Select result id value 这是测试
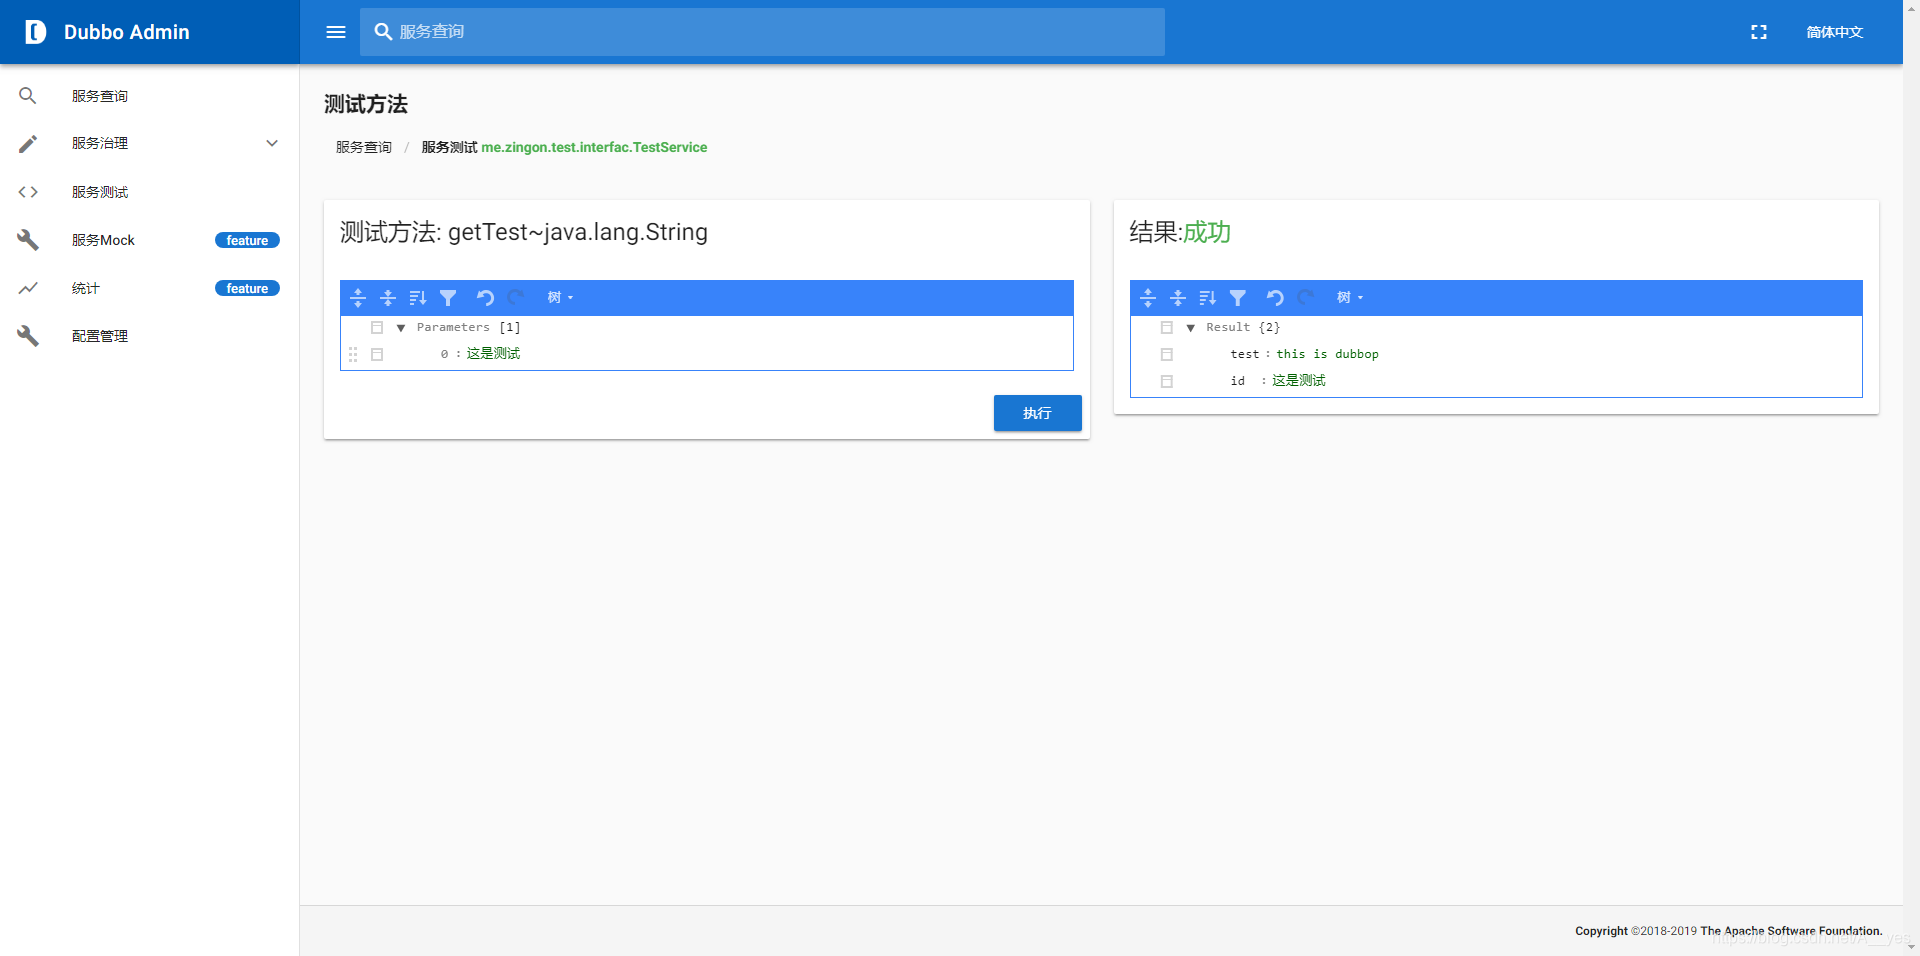The height and width of the screenshot is (956, 1920). pos(1298,381)
